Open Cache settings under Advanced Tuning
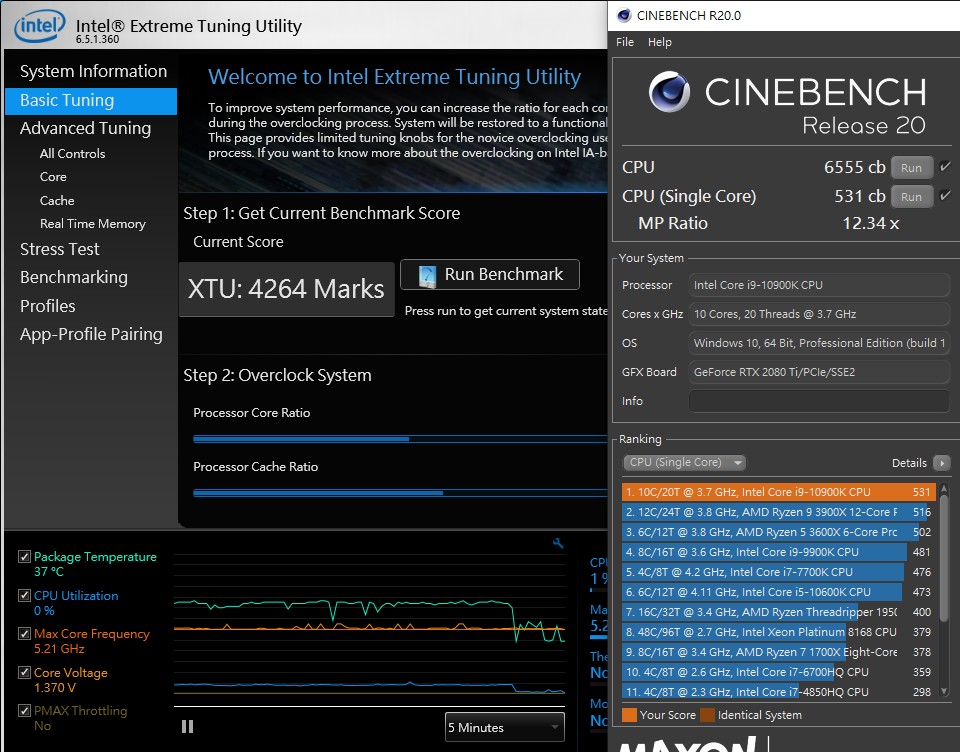The width and height of the screenshot is (960, 752). point(57,201)
